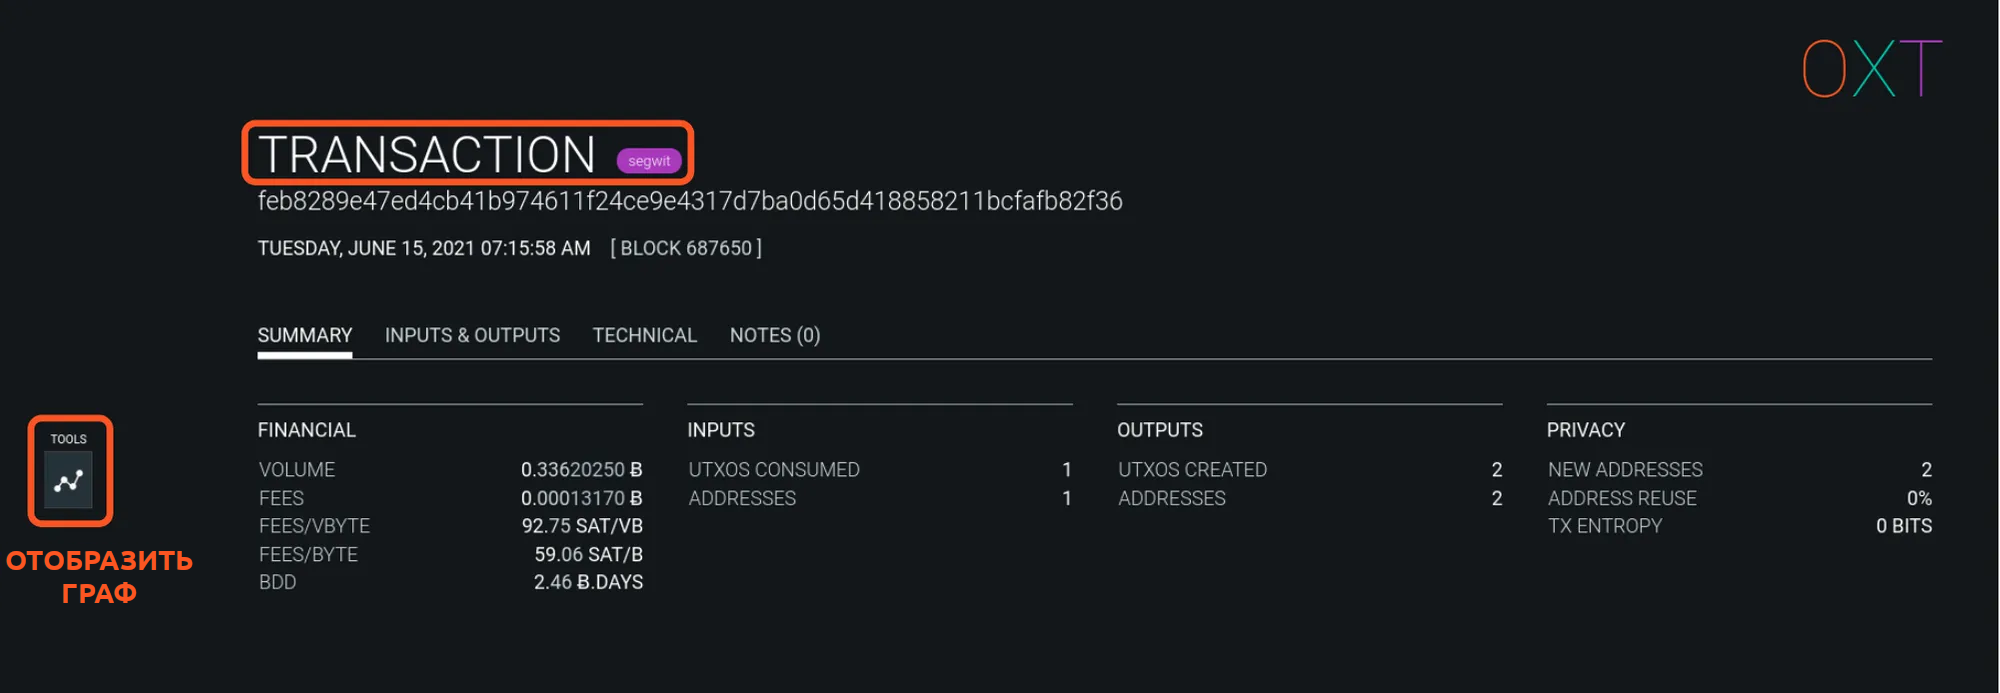
Task: Open the Summary tab
Action: tap(305, 335)
